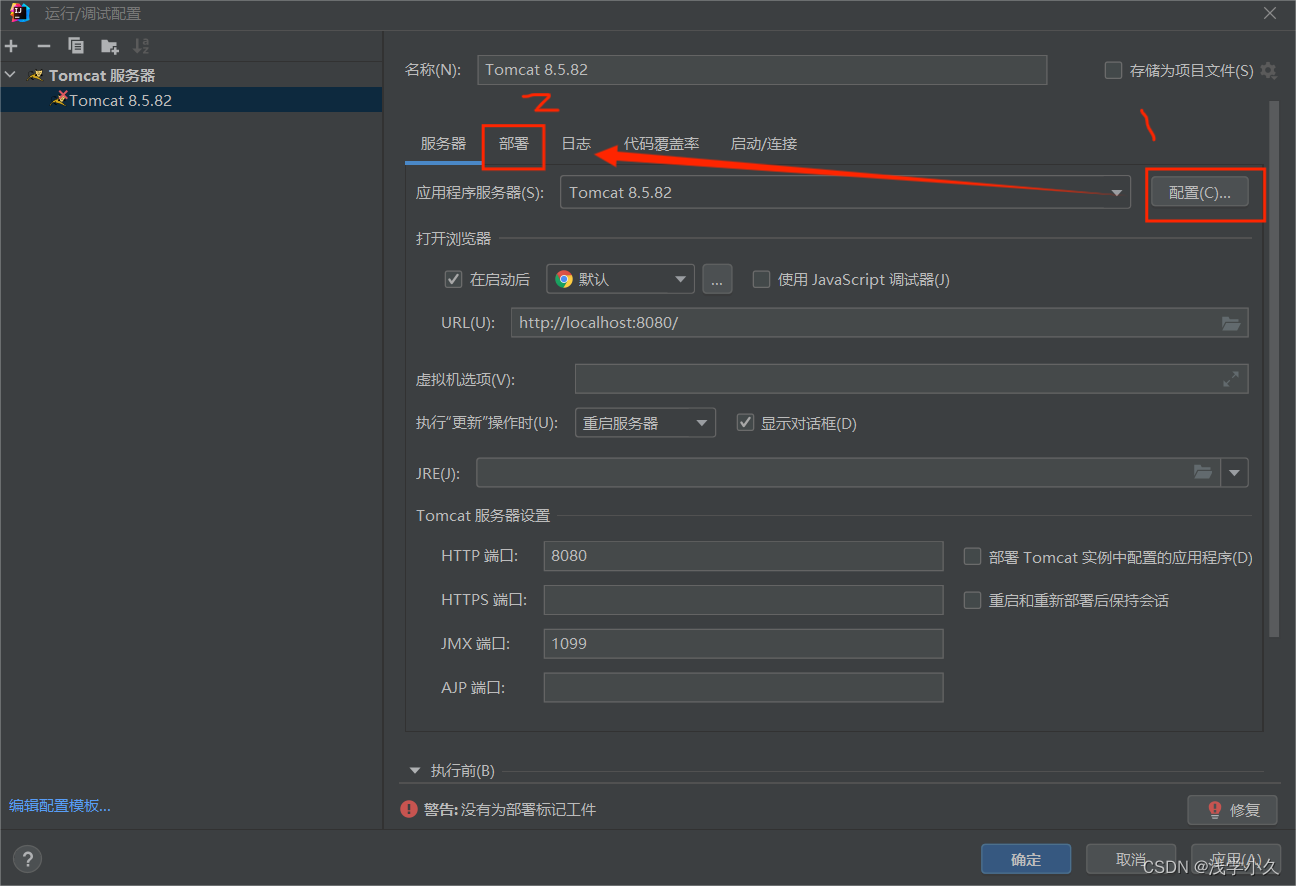Open the 重启服务器 update action dropdown
The width and height of the screenshot is (1296, 886).
pos(645,423)
